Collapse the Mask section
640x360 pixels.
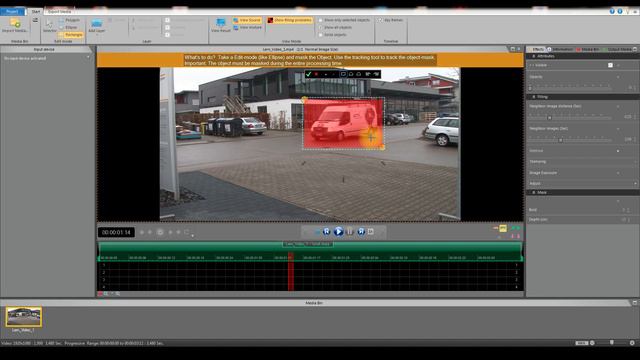click(x=533, y=192)
